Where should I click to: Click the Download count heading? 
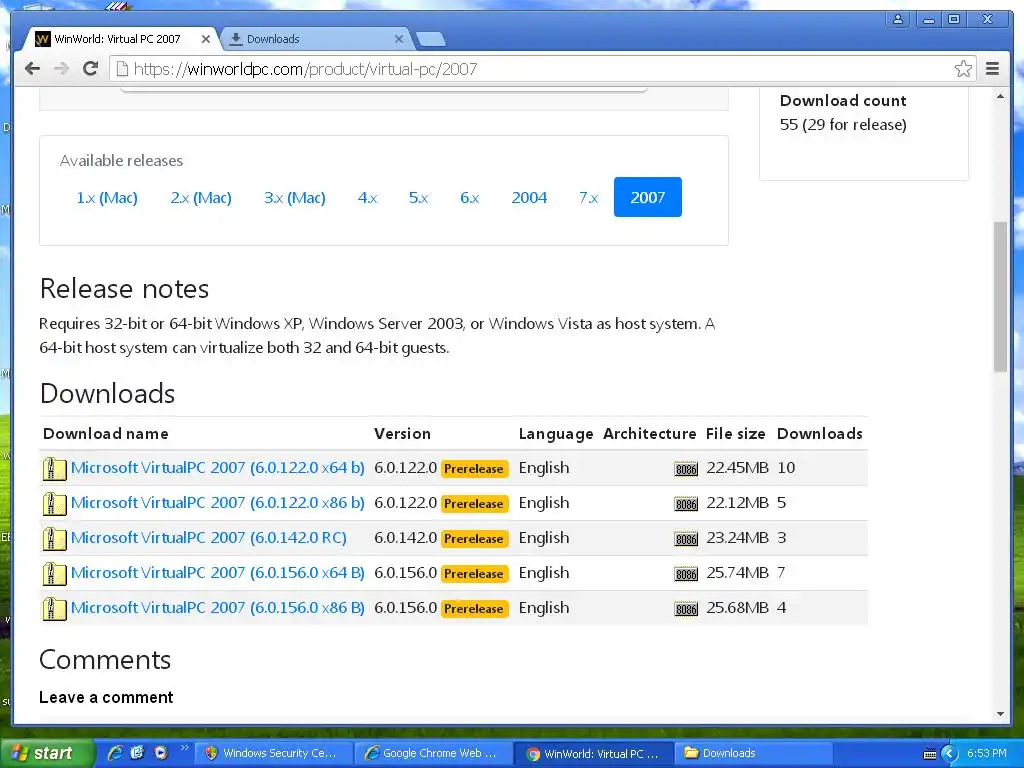843,101
